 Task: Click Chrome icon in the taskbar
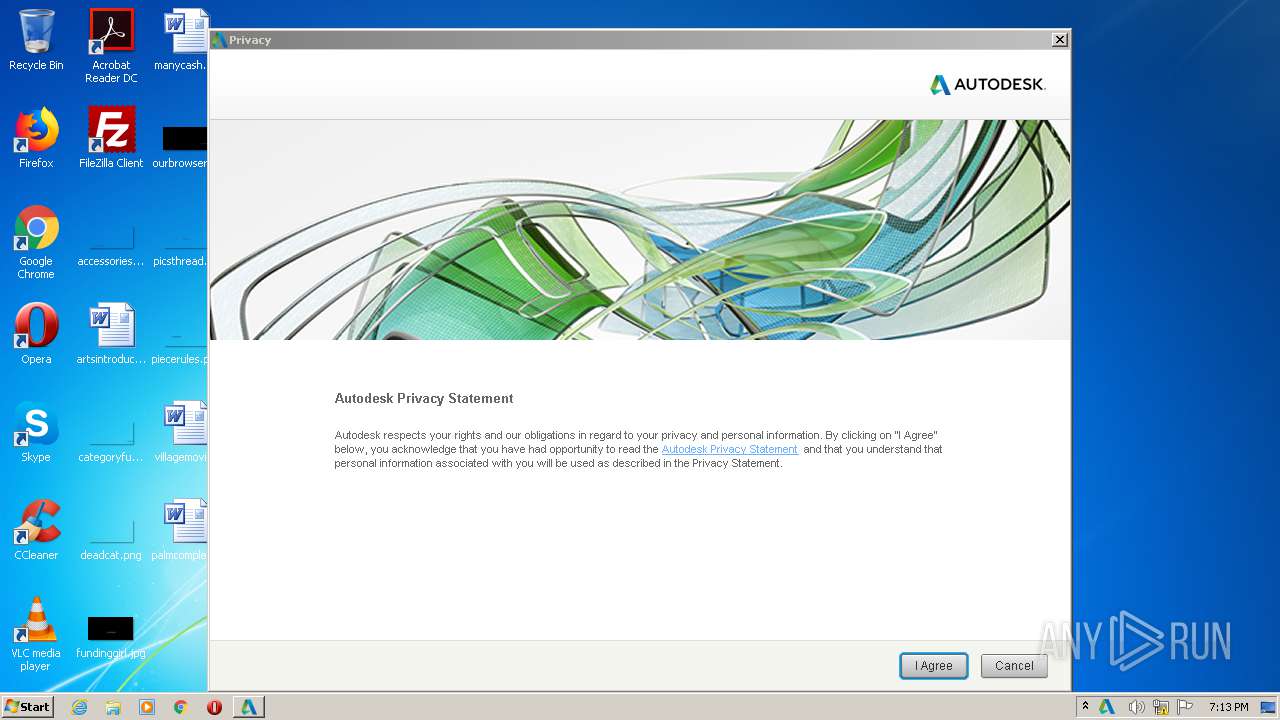point(181,707)
